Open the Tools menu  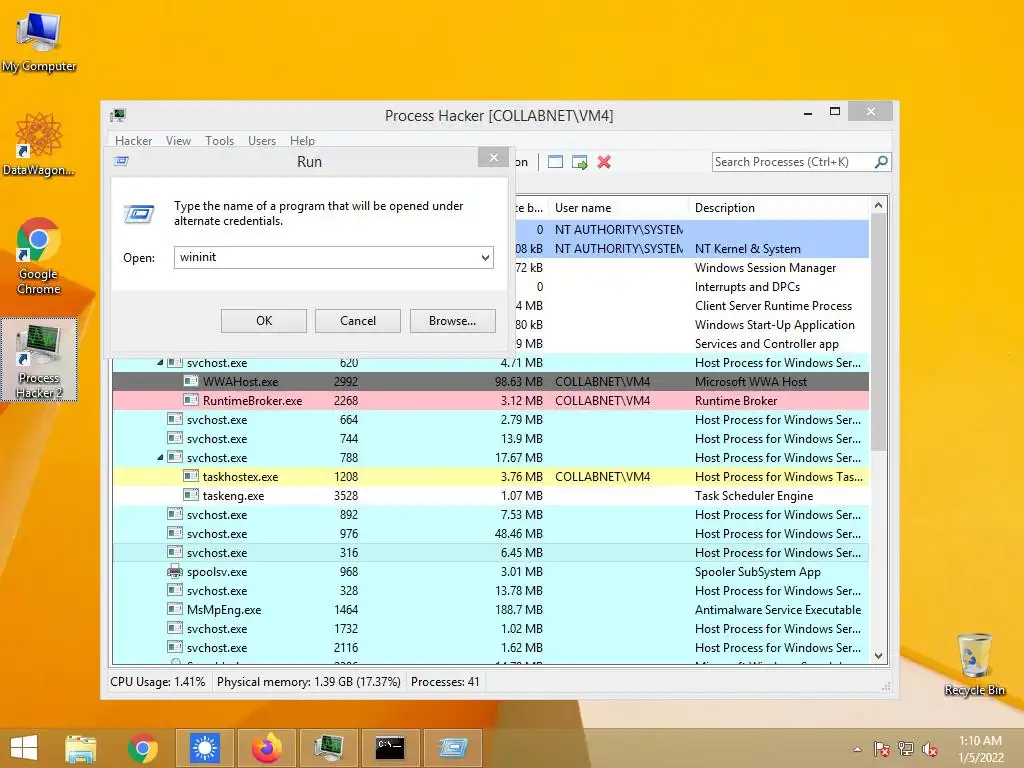(219, 140)
